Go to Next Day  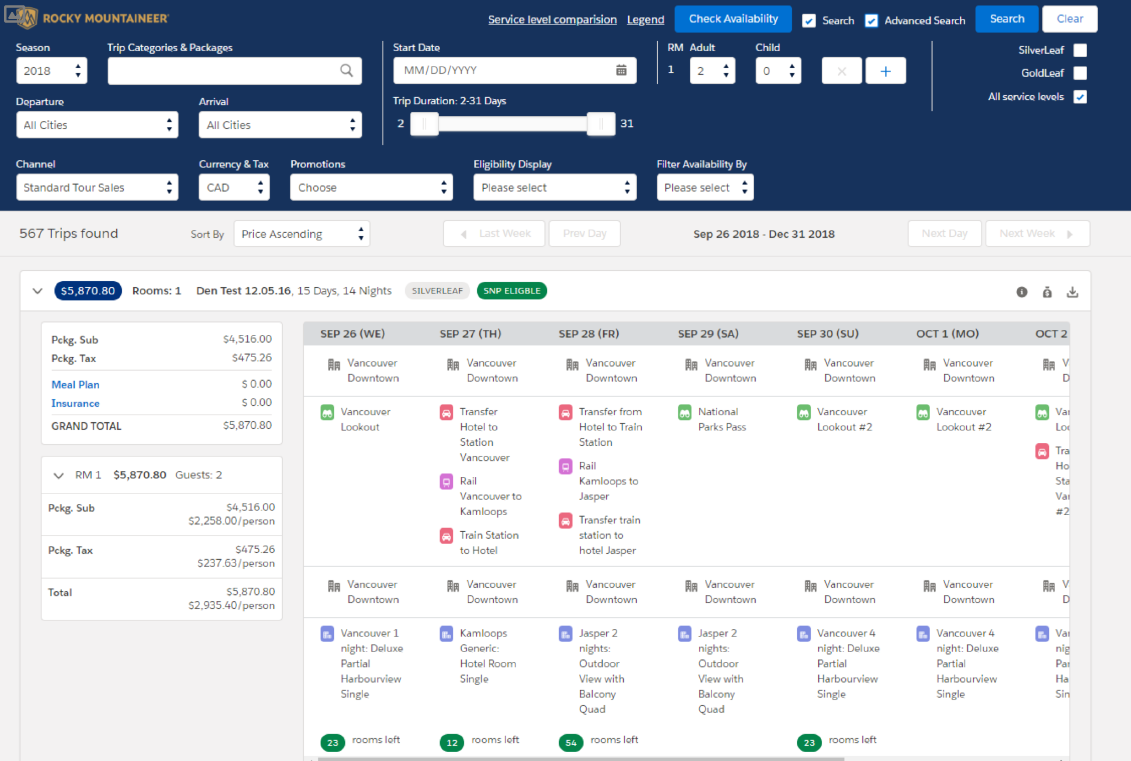944,234
